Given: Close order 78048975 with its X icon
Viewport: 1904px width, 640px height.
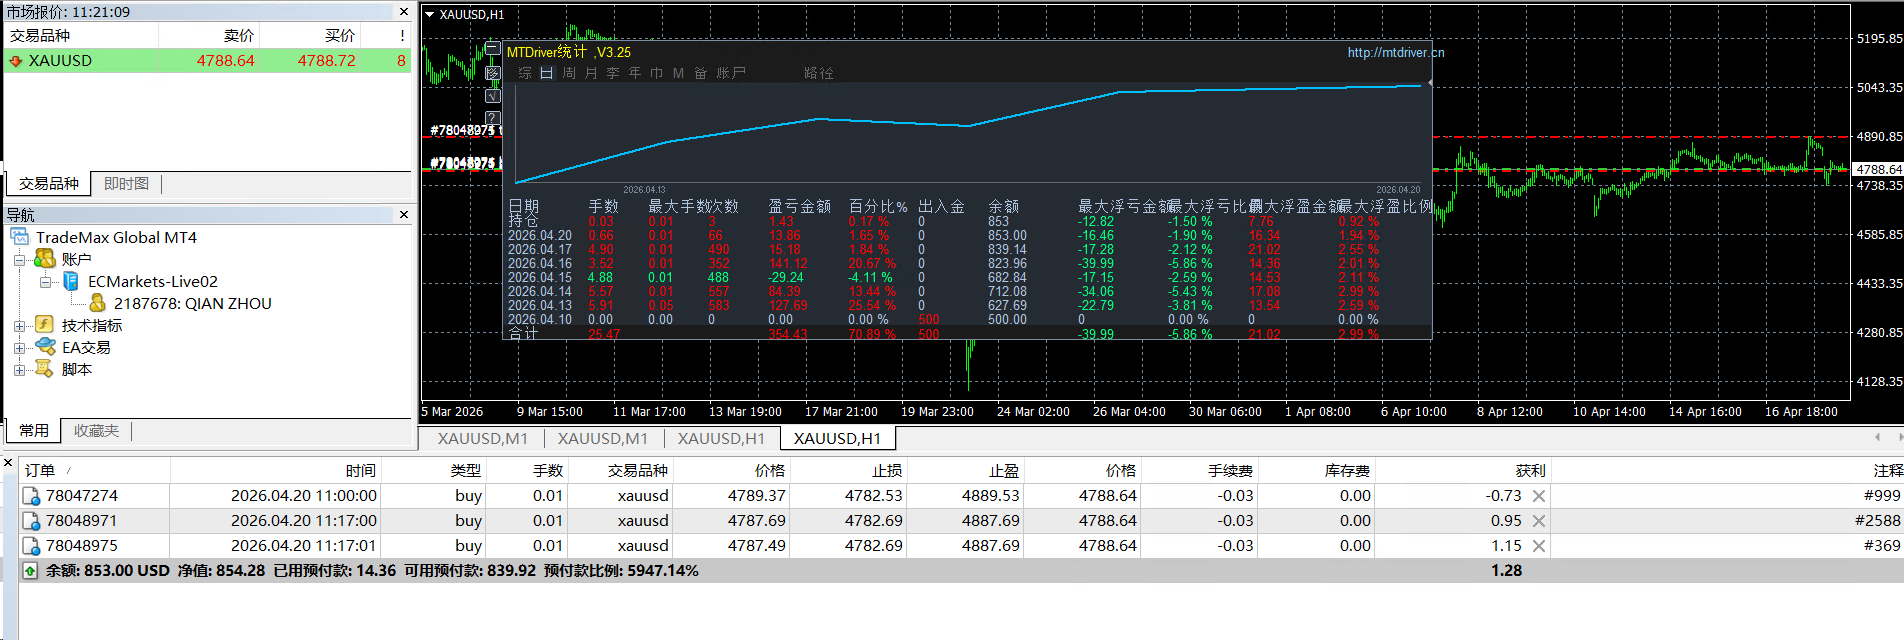Looking at the screenshot, I should coord(1539,546).
